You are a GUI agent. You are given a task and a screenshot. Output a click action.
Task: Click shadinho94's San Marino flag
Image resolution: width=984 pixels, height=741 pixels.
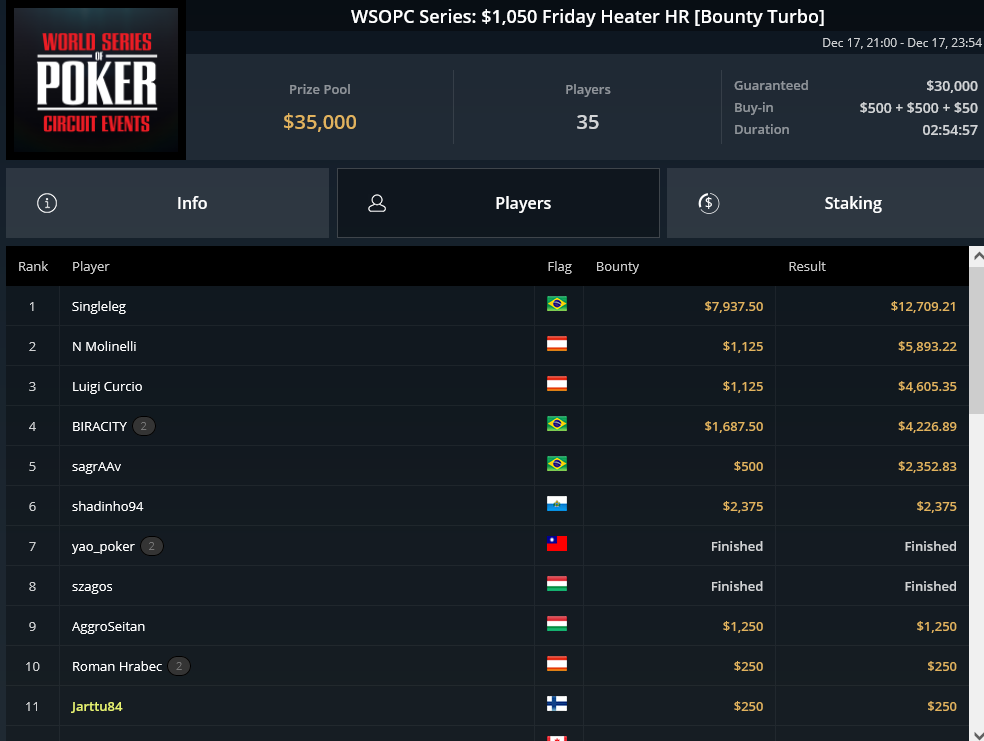pos(557,504)
